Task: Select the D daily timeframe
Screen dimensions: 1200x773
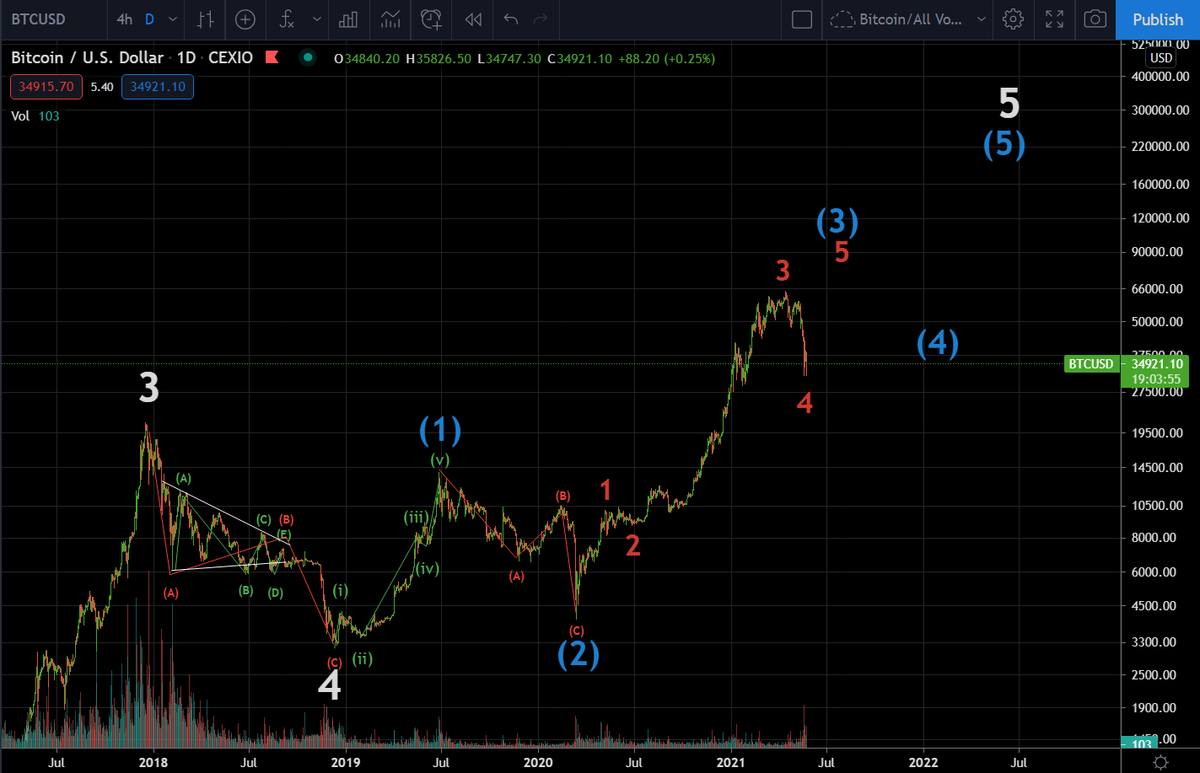Action: [x=149, y=19]
